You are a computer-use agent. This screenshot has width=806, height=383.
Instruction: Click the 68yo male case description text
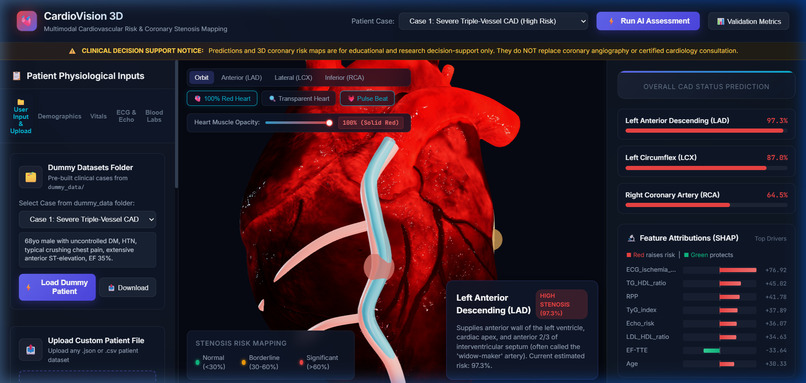(87, 249)
